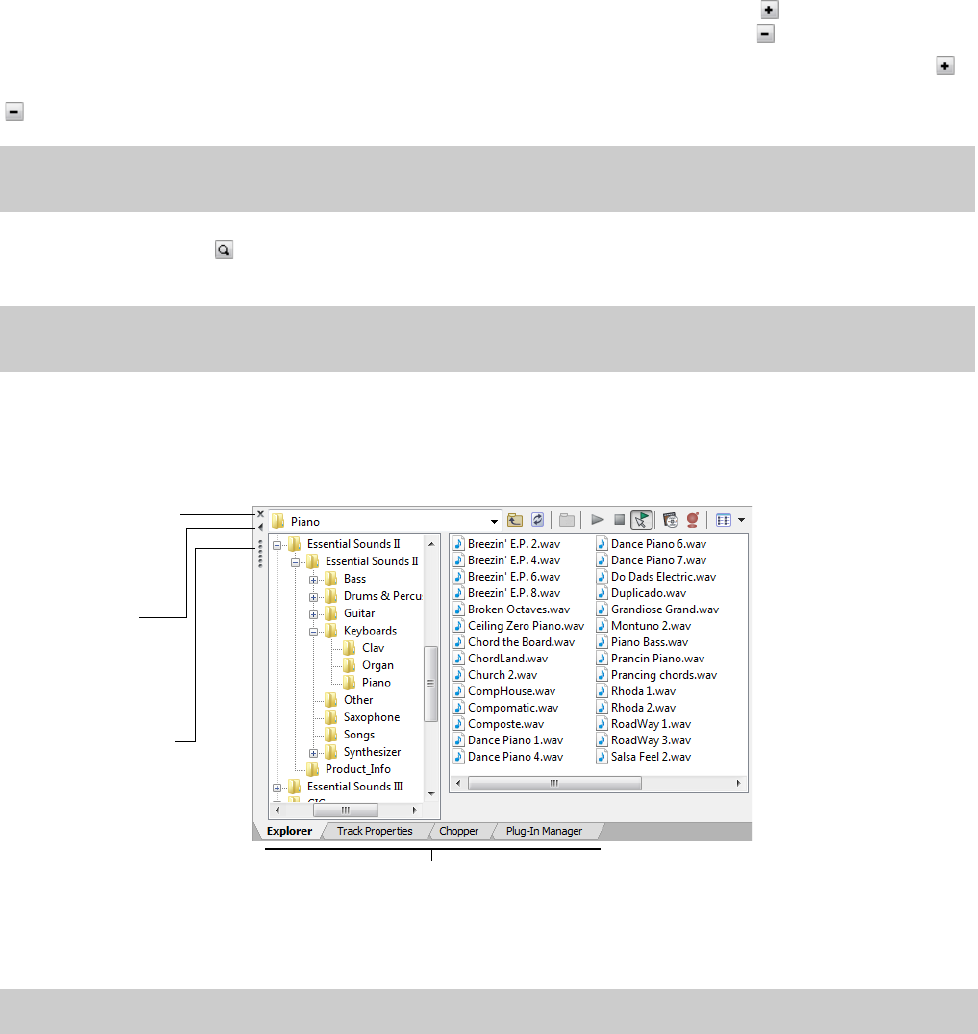Toggle the Auto Preview button
The image size is (978, 1034).
(642, 520)
